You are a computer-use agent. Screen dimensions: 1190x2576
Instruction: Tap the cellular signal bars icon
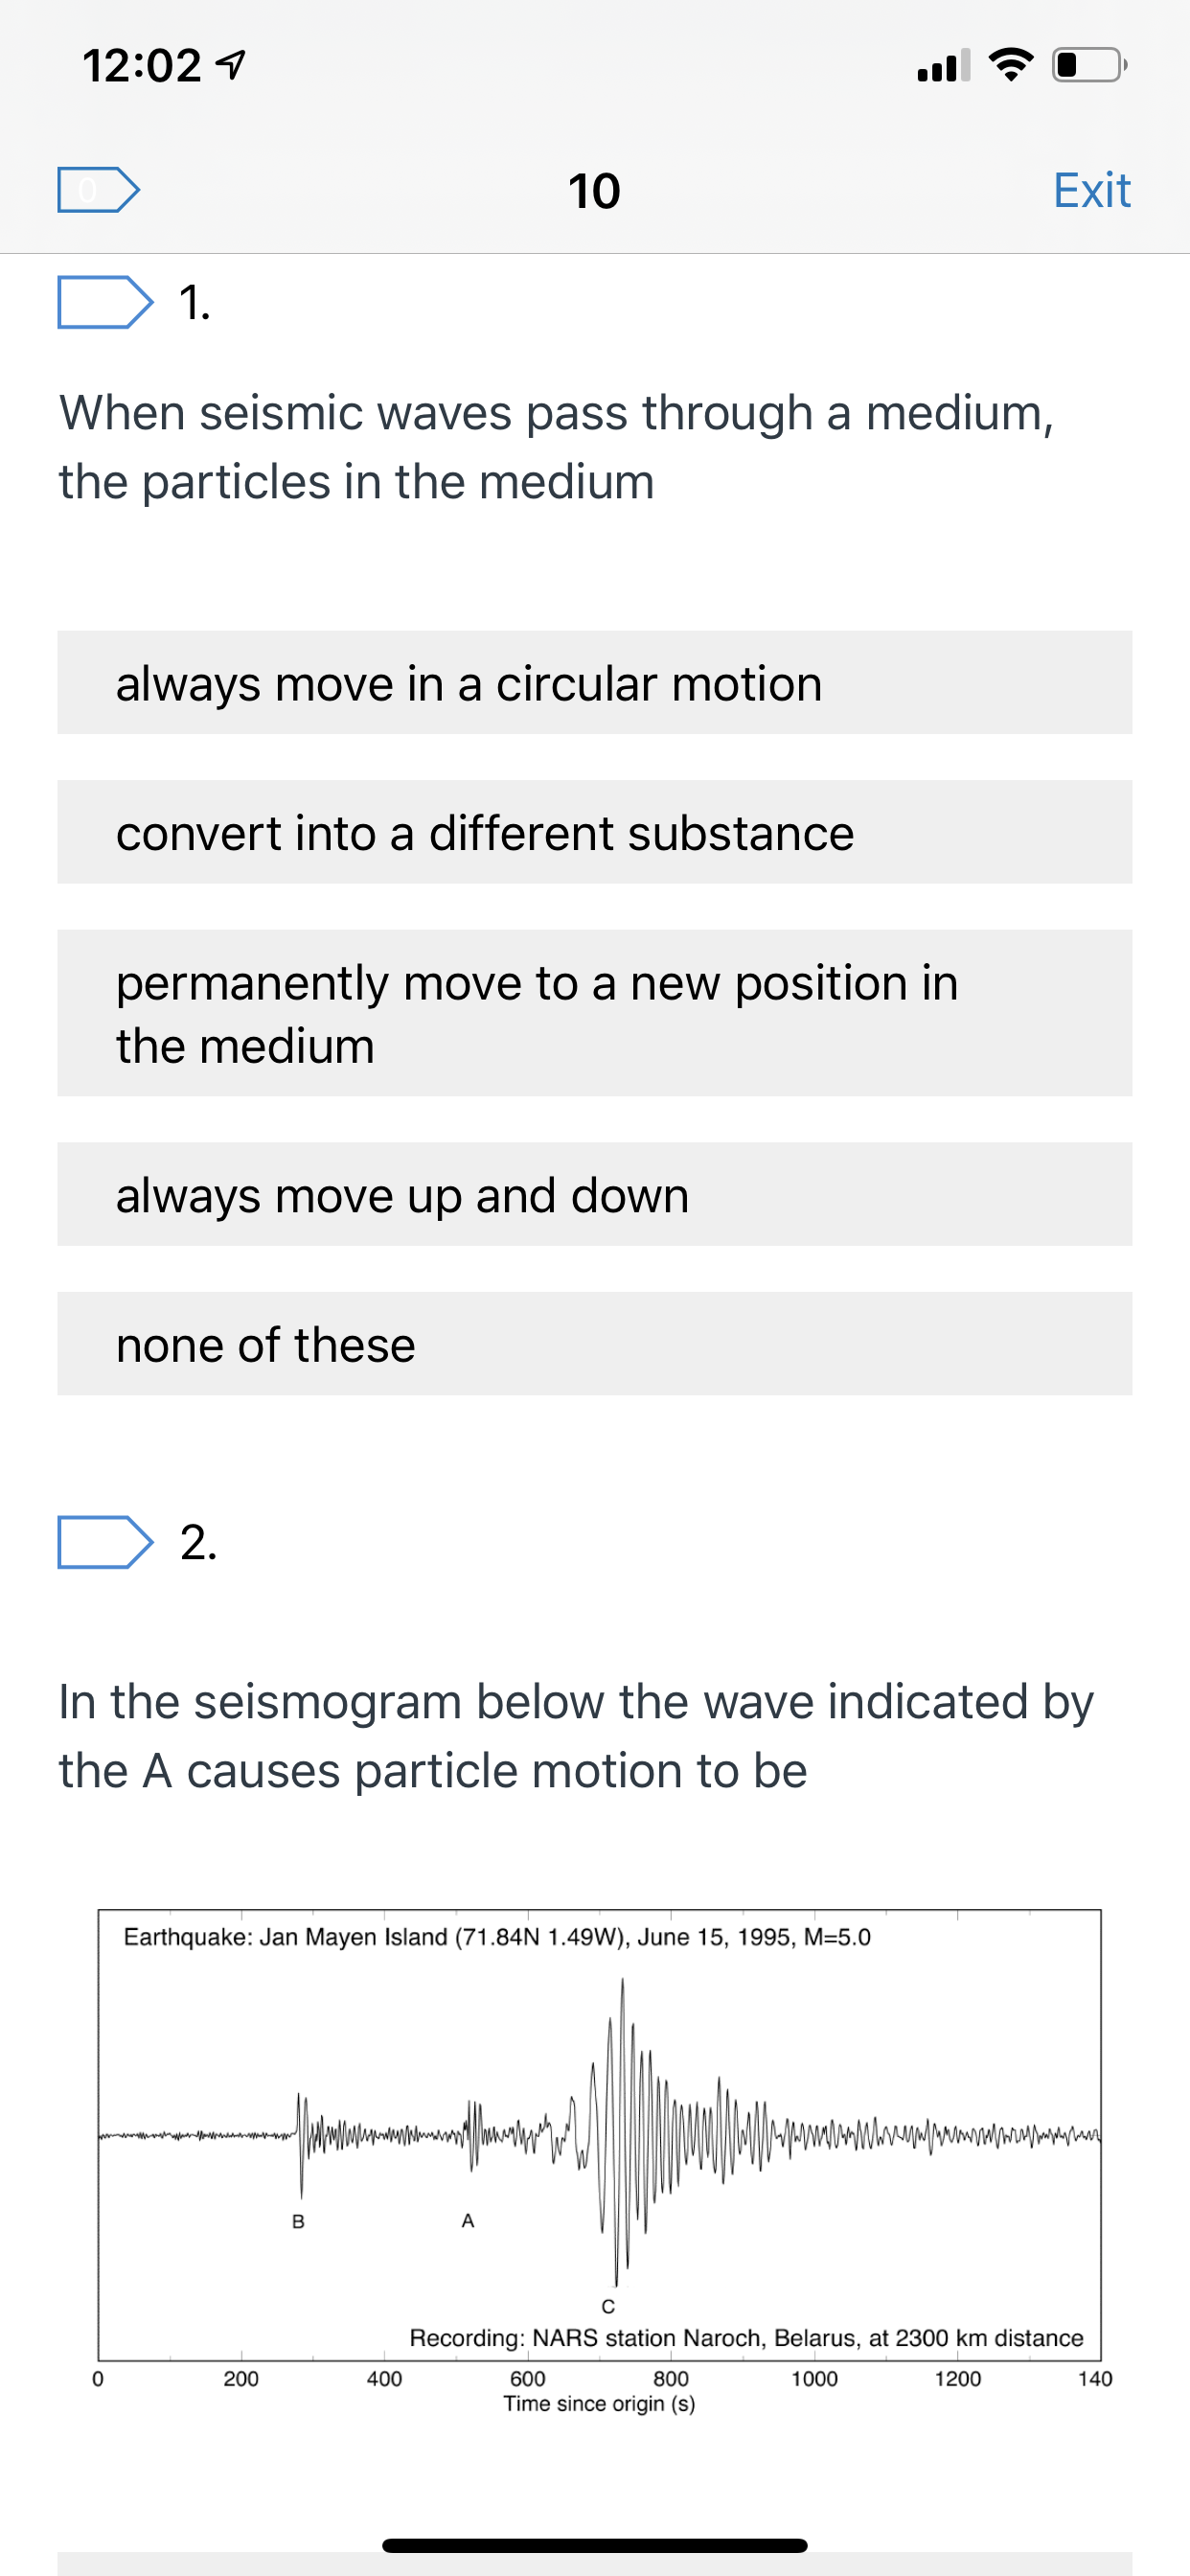(x=944, y=65)
